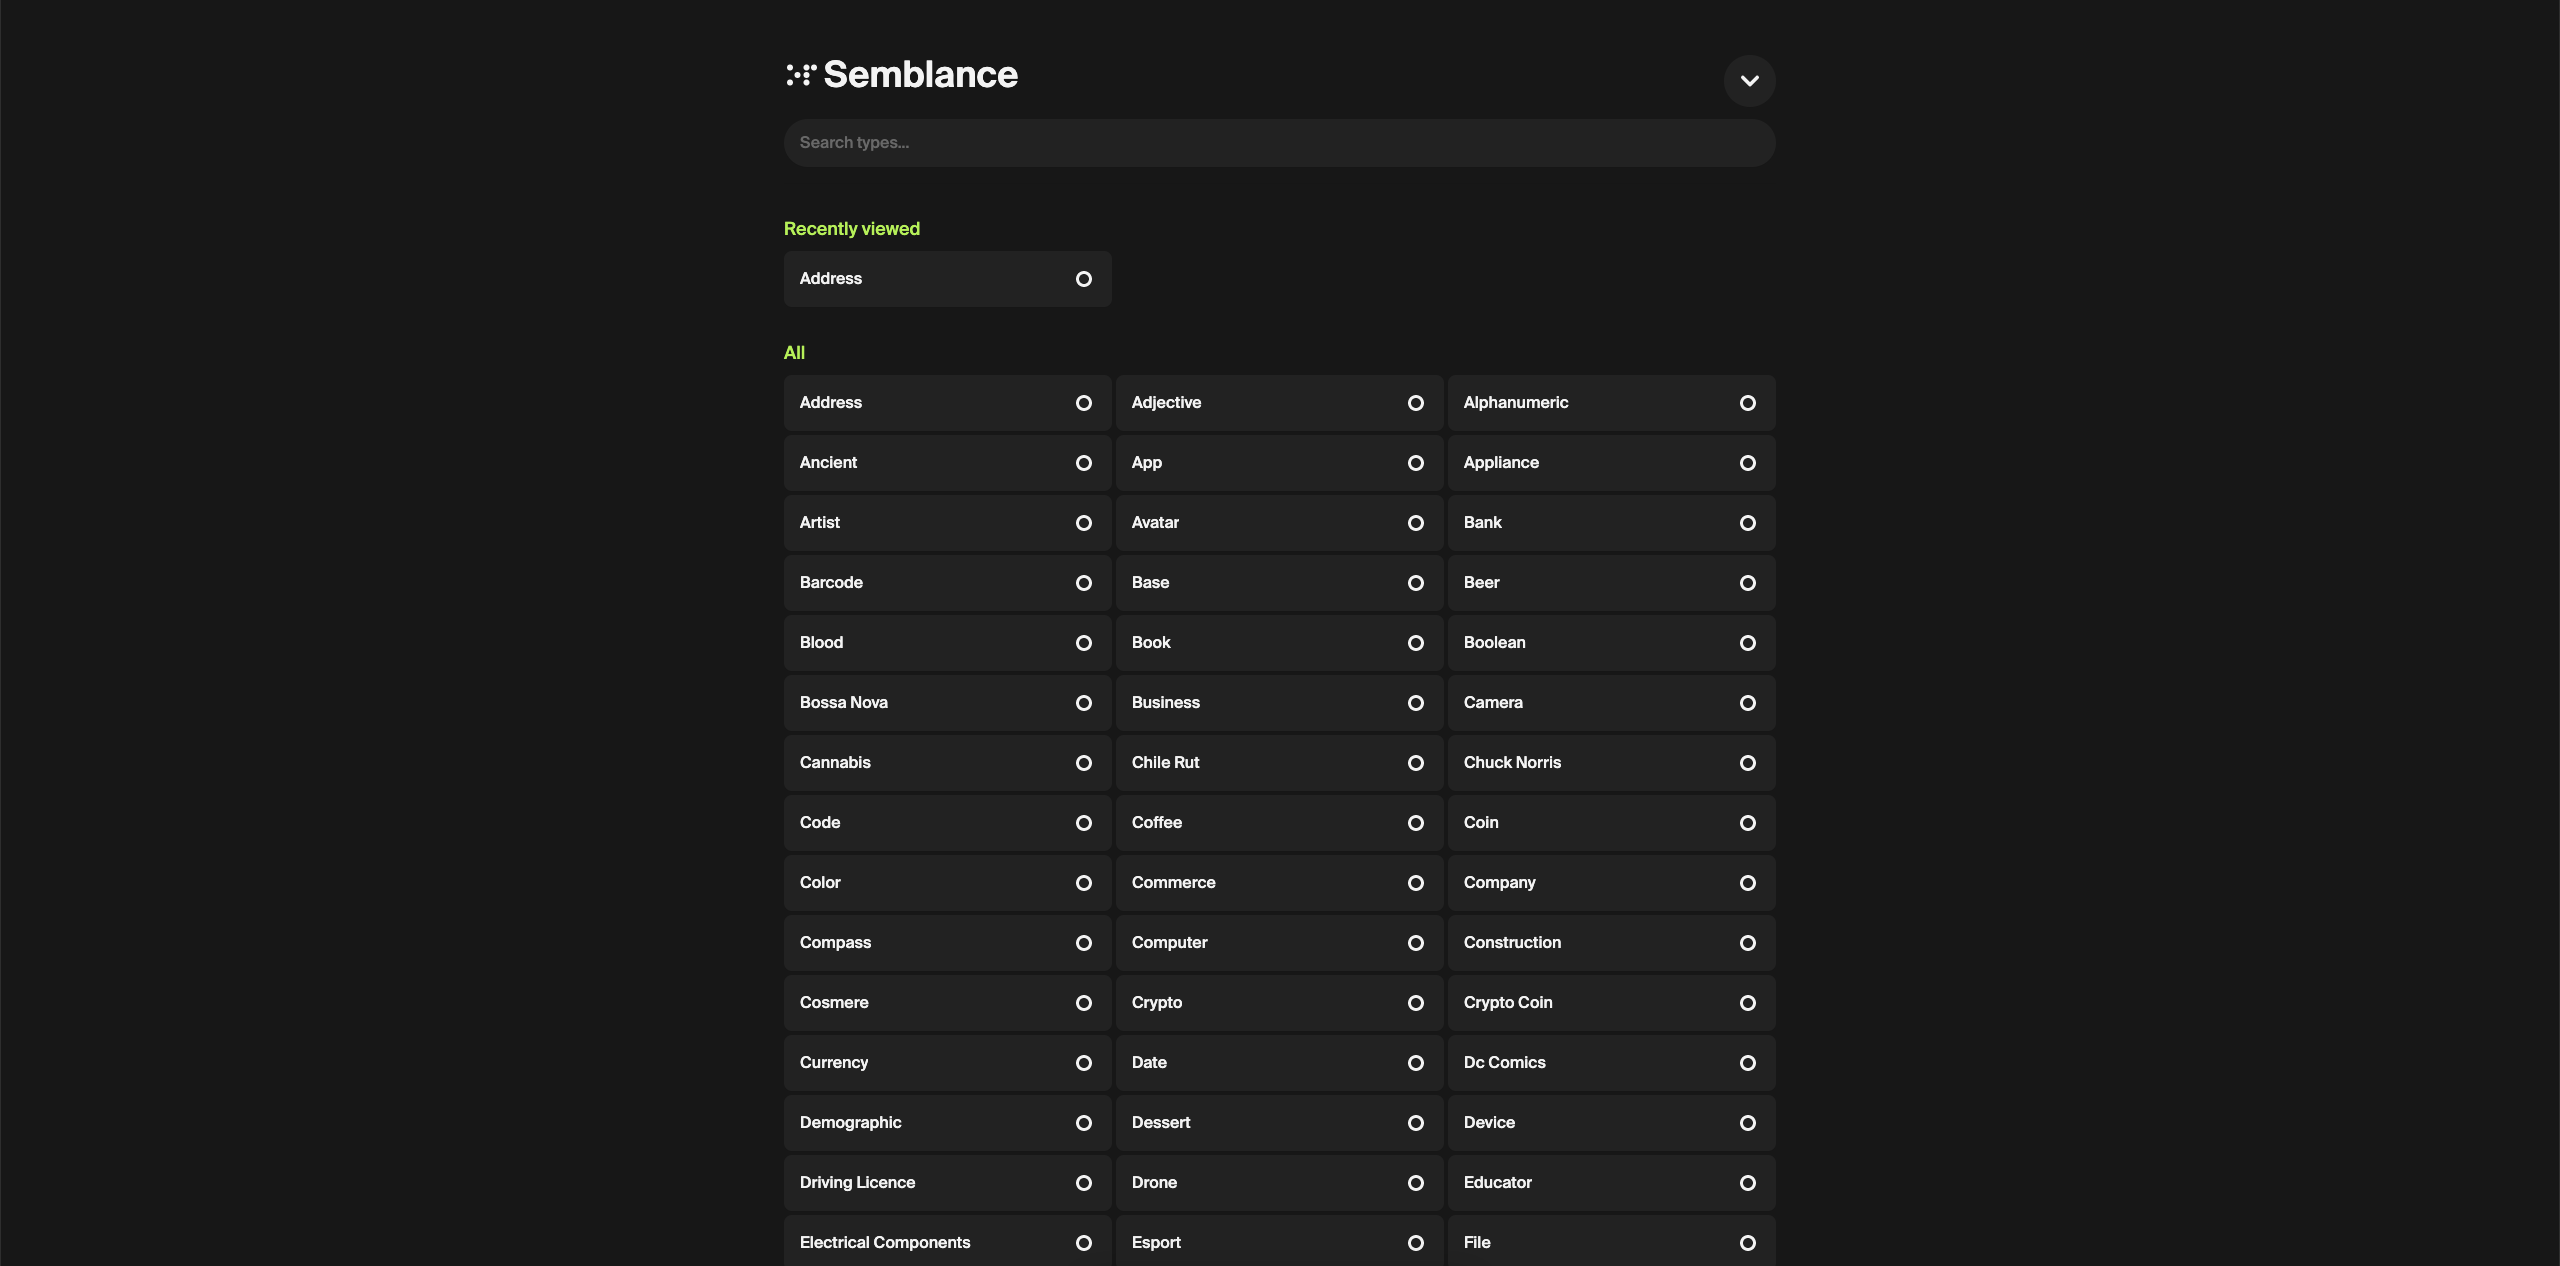Click the circle icon next to Coffee

click(x=1416, y=823)
